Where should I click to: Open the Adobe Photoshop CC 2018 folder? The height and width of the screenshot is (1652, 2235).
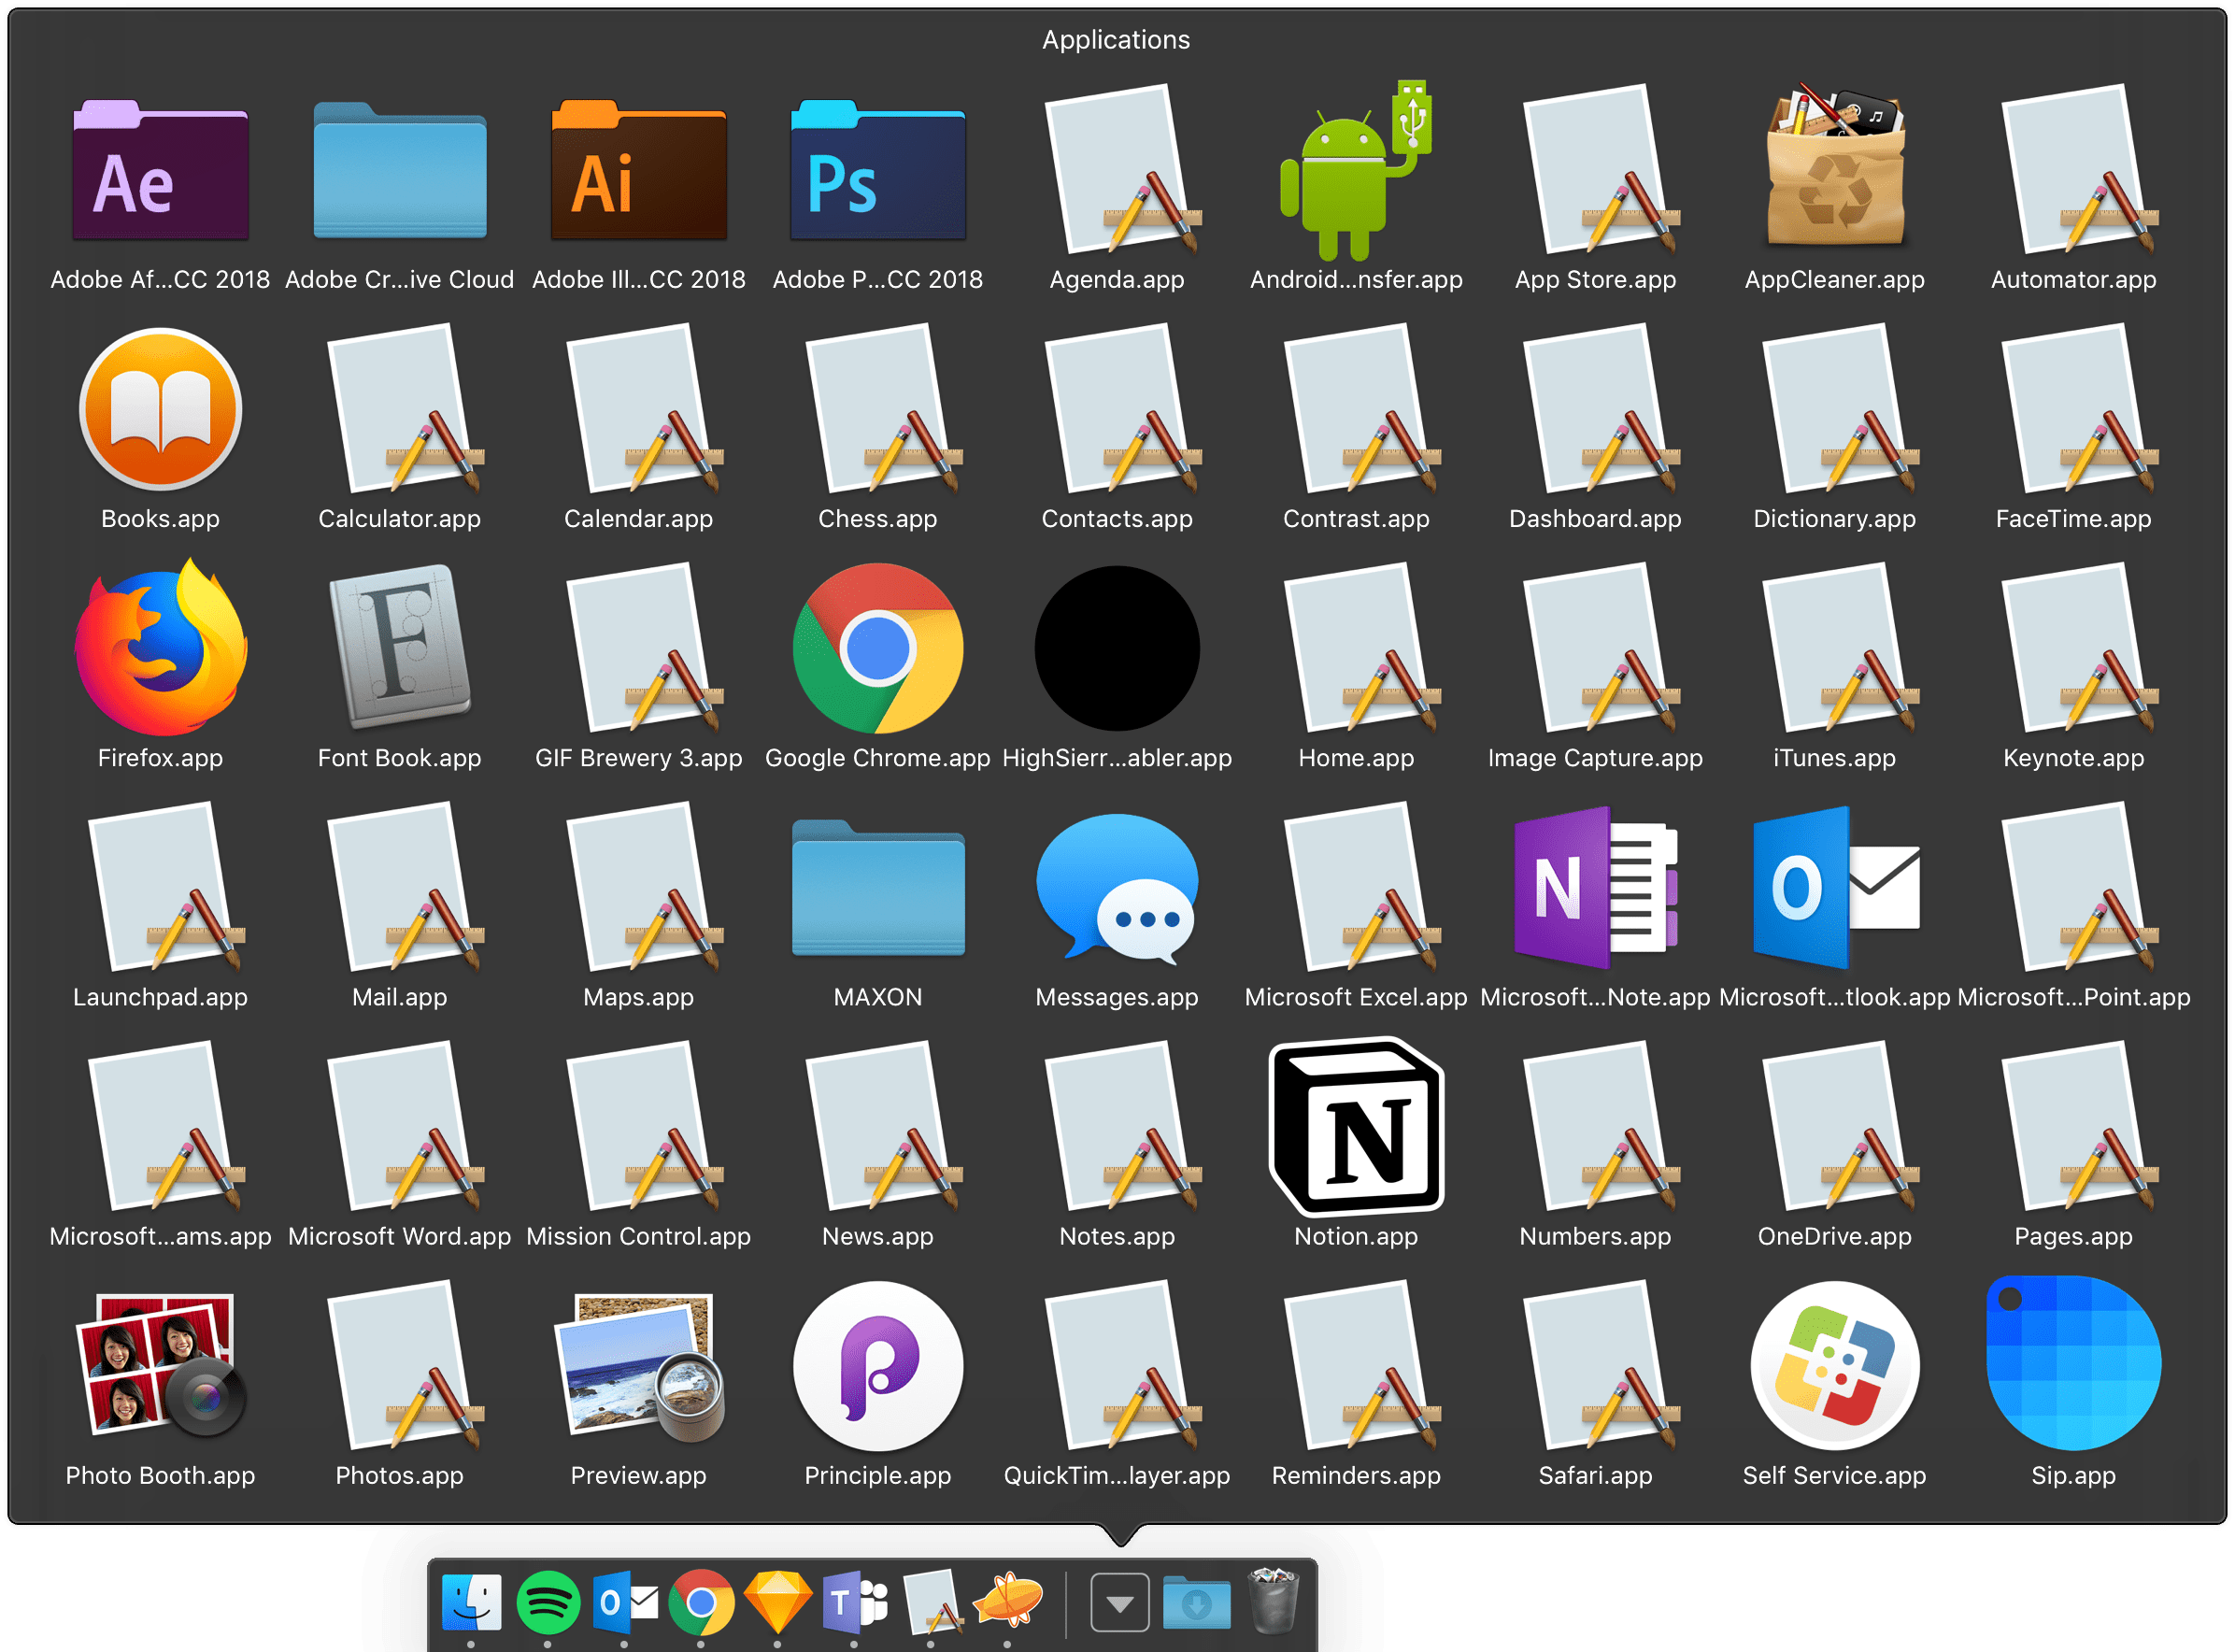878,172
